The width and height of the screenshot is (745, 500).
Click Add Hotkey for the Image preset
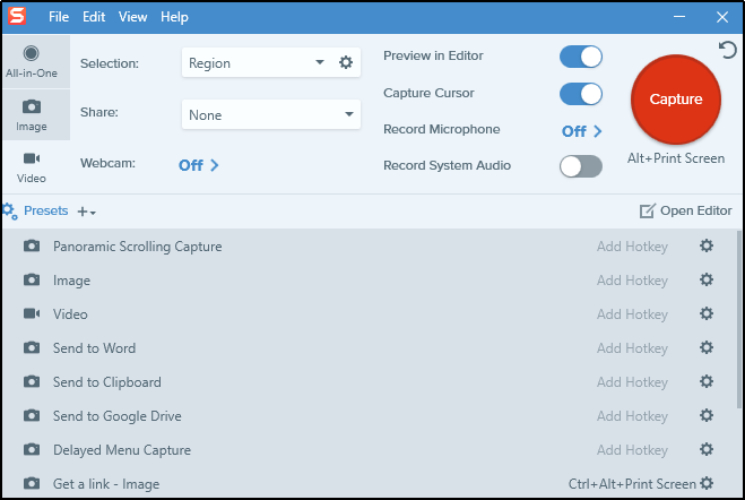632,281
